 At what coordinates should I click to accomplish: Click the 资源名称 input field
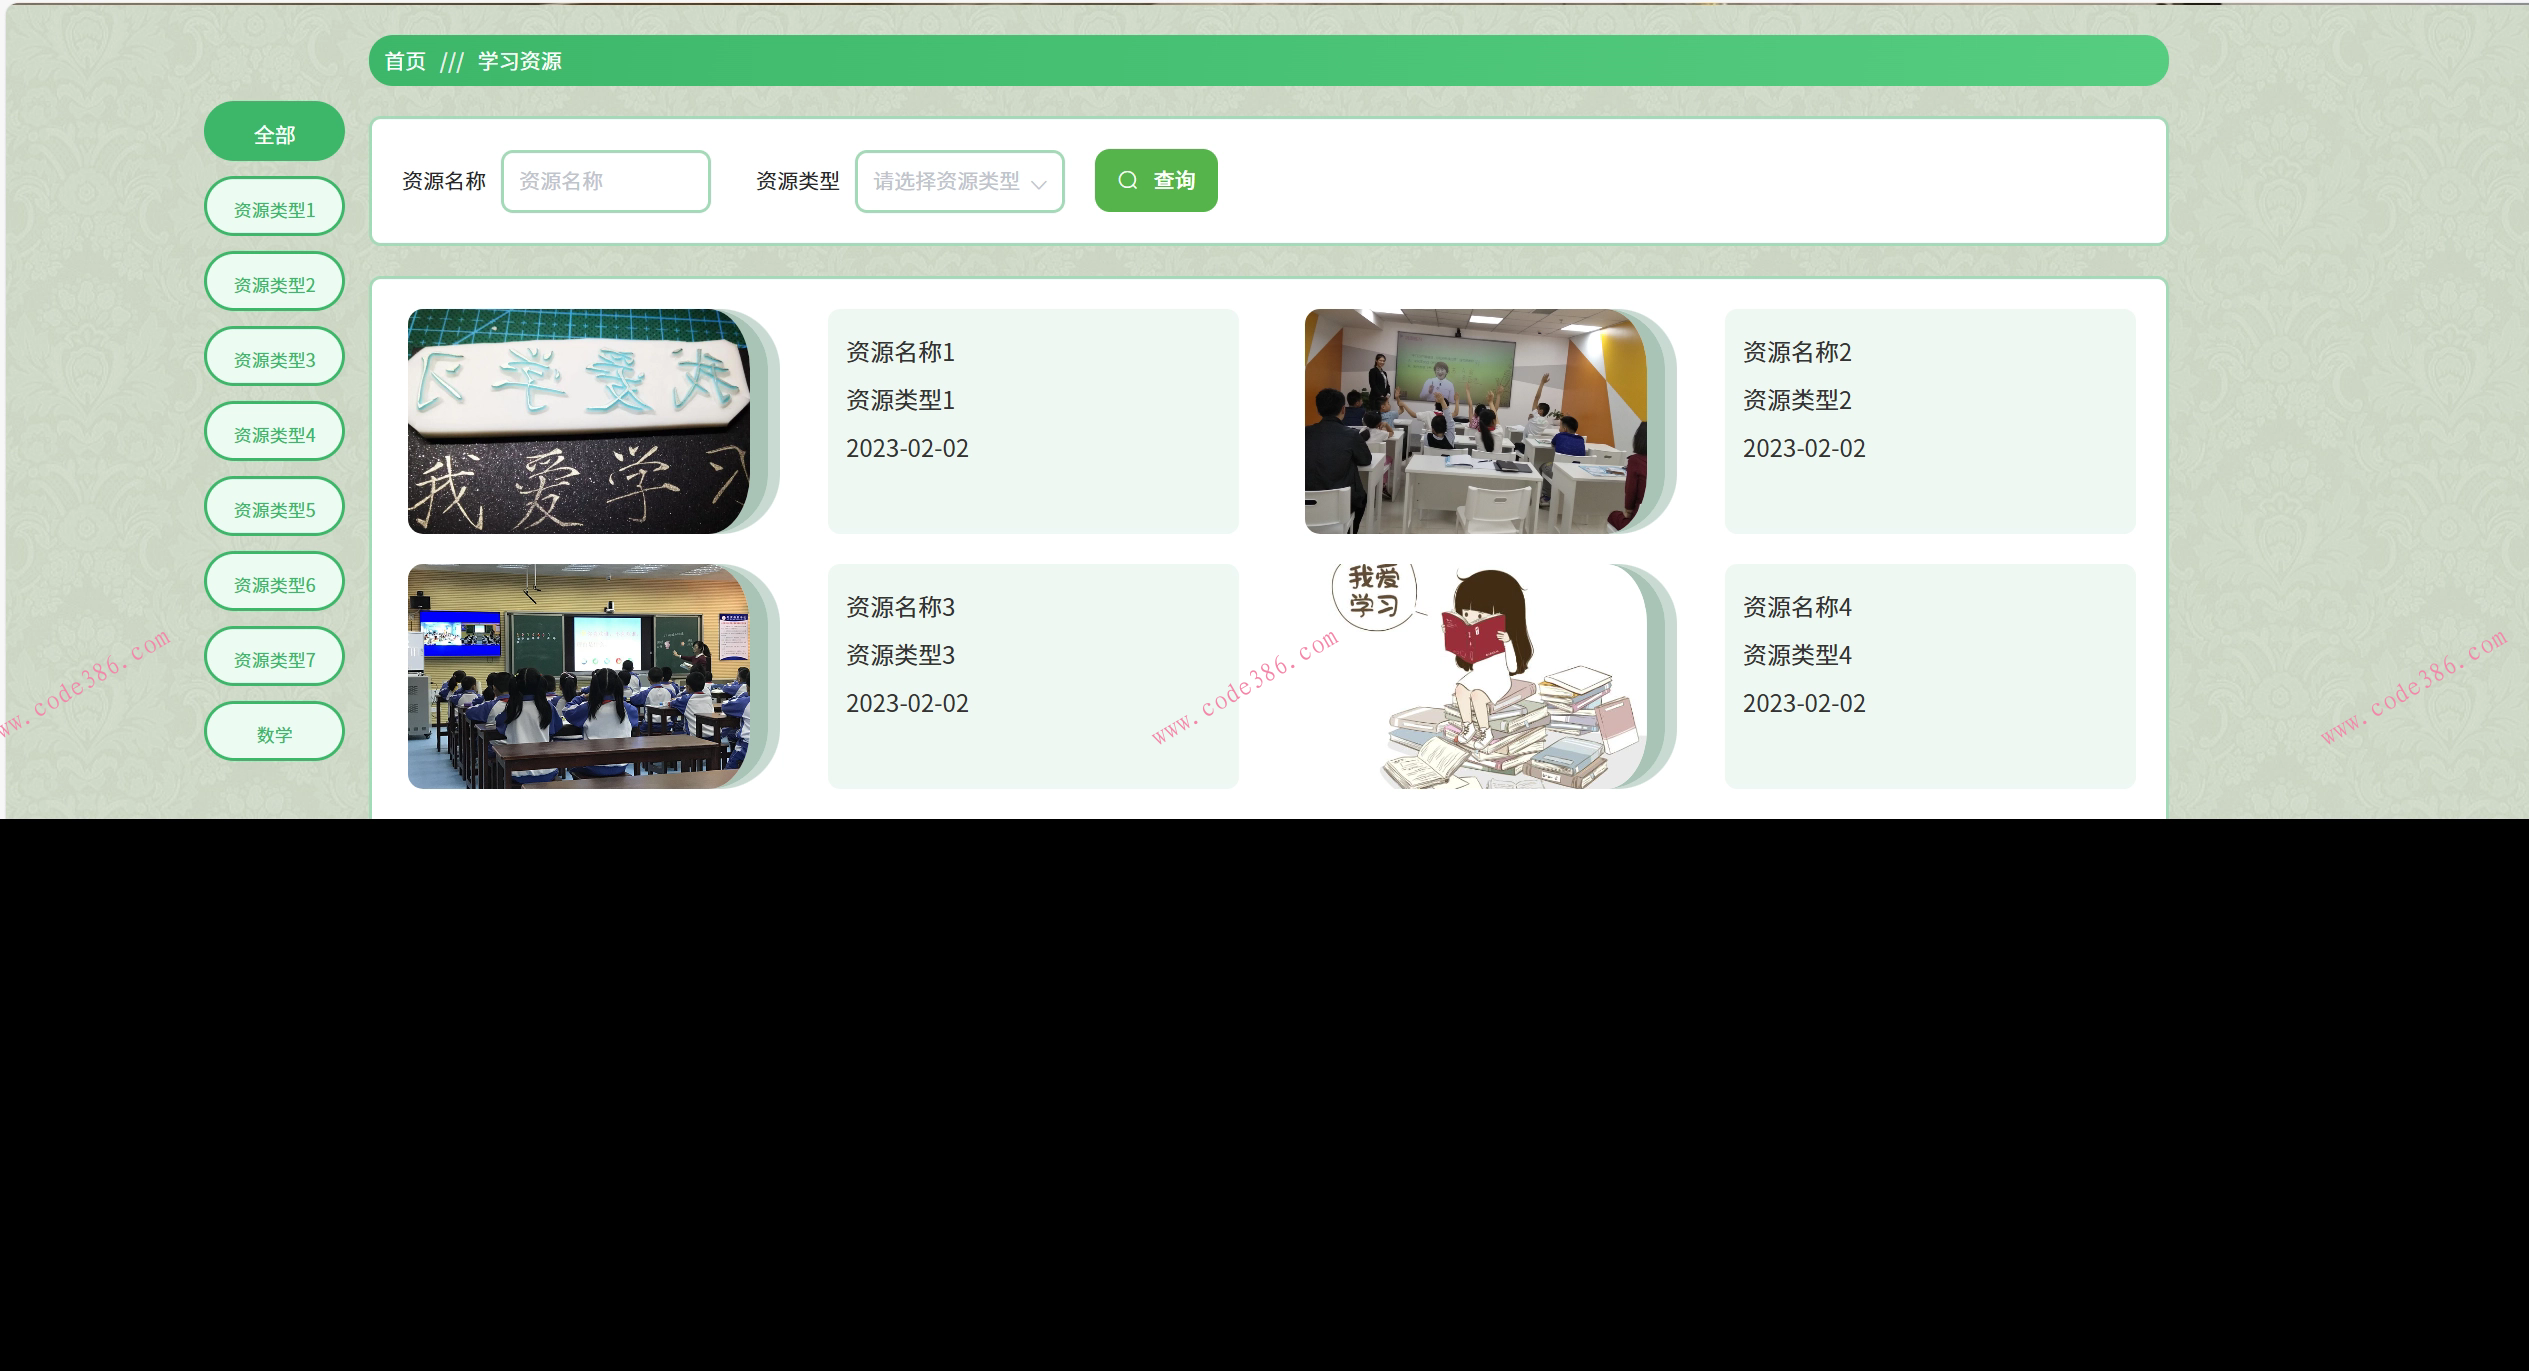(605, 181)
